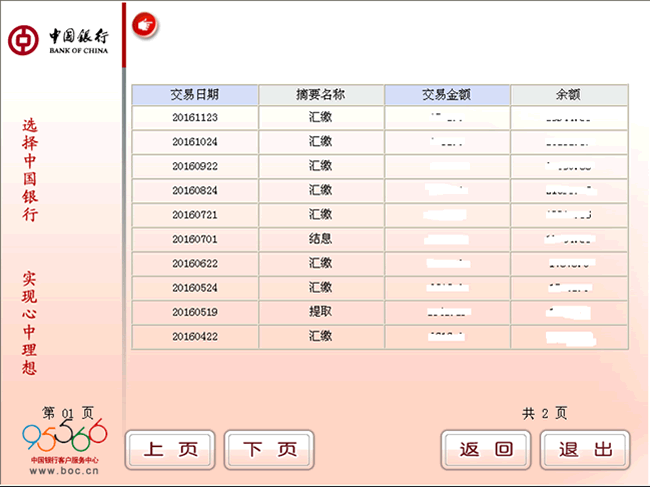The height and width of the screenshot is (487, 650).
Task: Click the 95566 customer service logo
Action: 64,436
